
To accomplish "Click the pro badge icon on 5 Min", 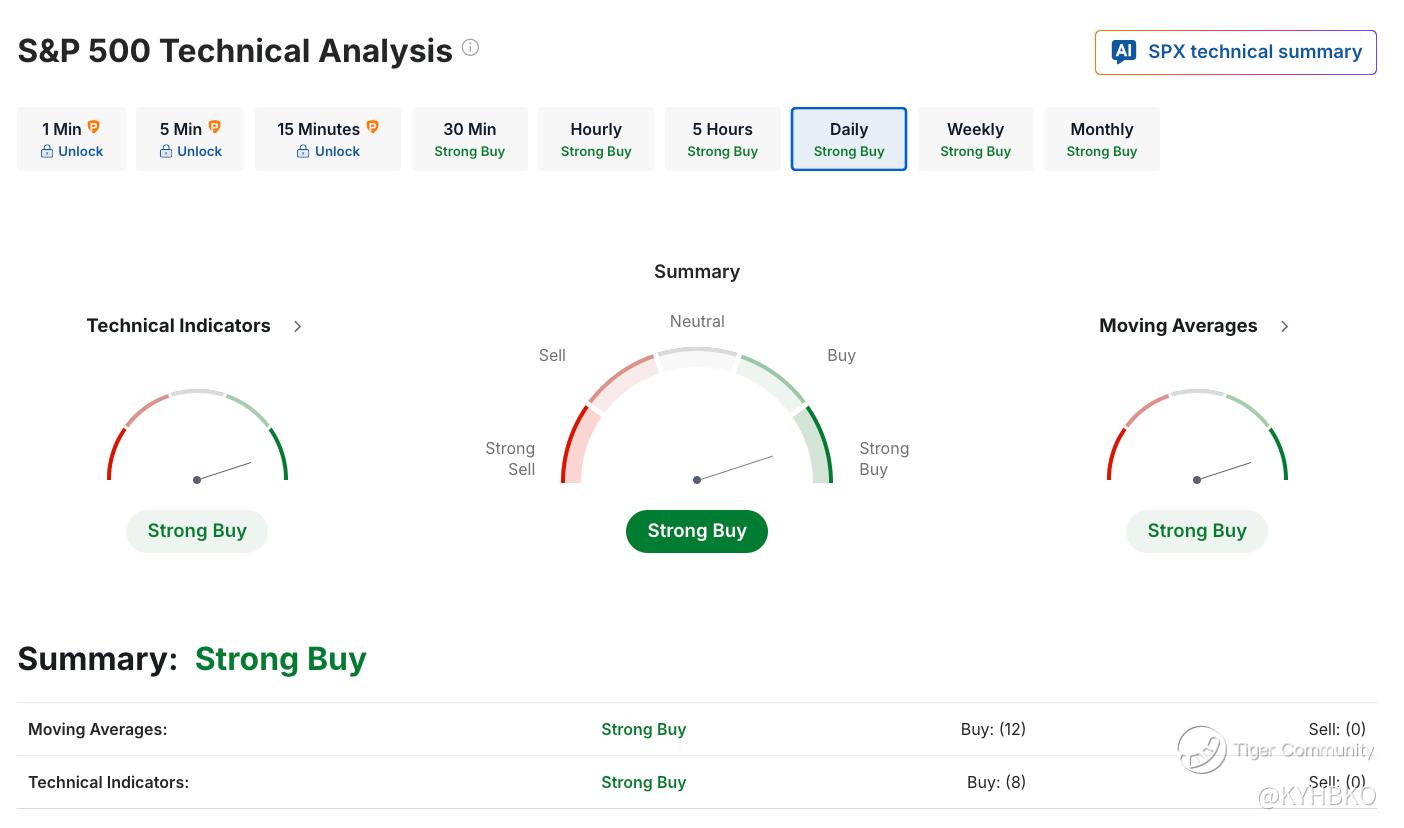I will pyautogui.click(x=214, y=127).
